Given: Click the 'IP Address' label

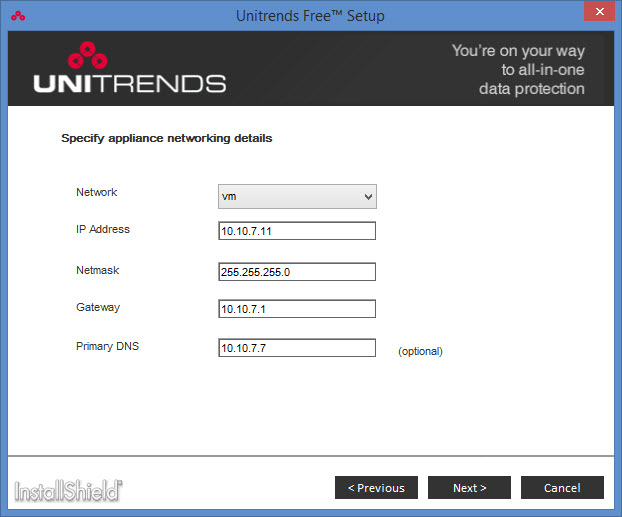Looking at the screenshot, I should click(x=103, y=229).
